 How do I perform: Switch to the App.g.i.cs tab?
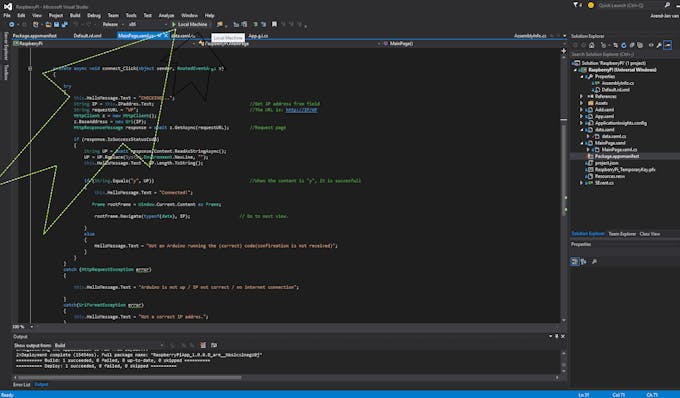(x=258, y=36)
